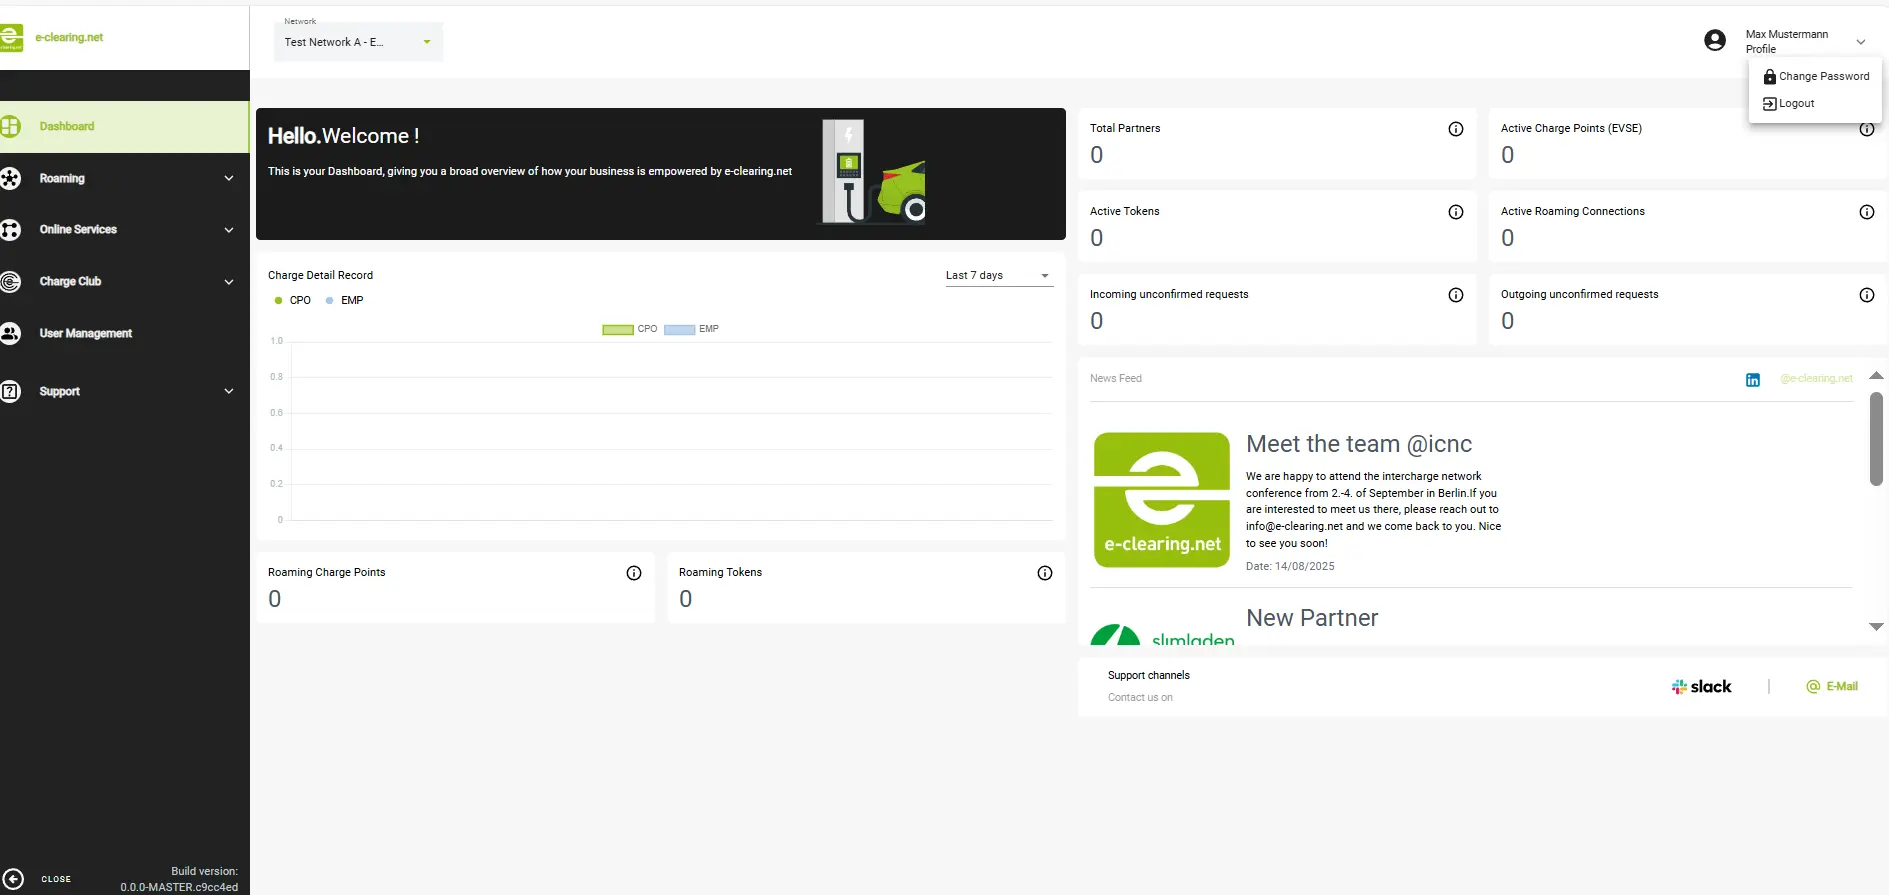Open the Last 7 days period dropdown
Image resolution: width=1889 pixels, height=895 pixels.
click(x=998, y=276)
